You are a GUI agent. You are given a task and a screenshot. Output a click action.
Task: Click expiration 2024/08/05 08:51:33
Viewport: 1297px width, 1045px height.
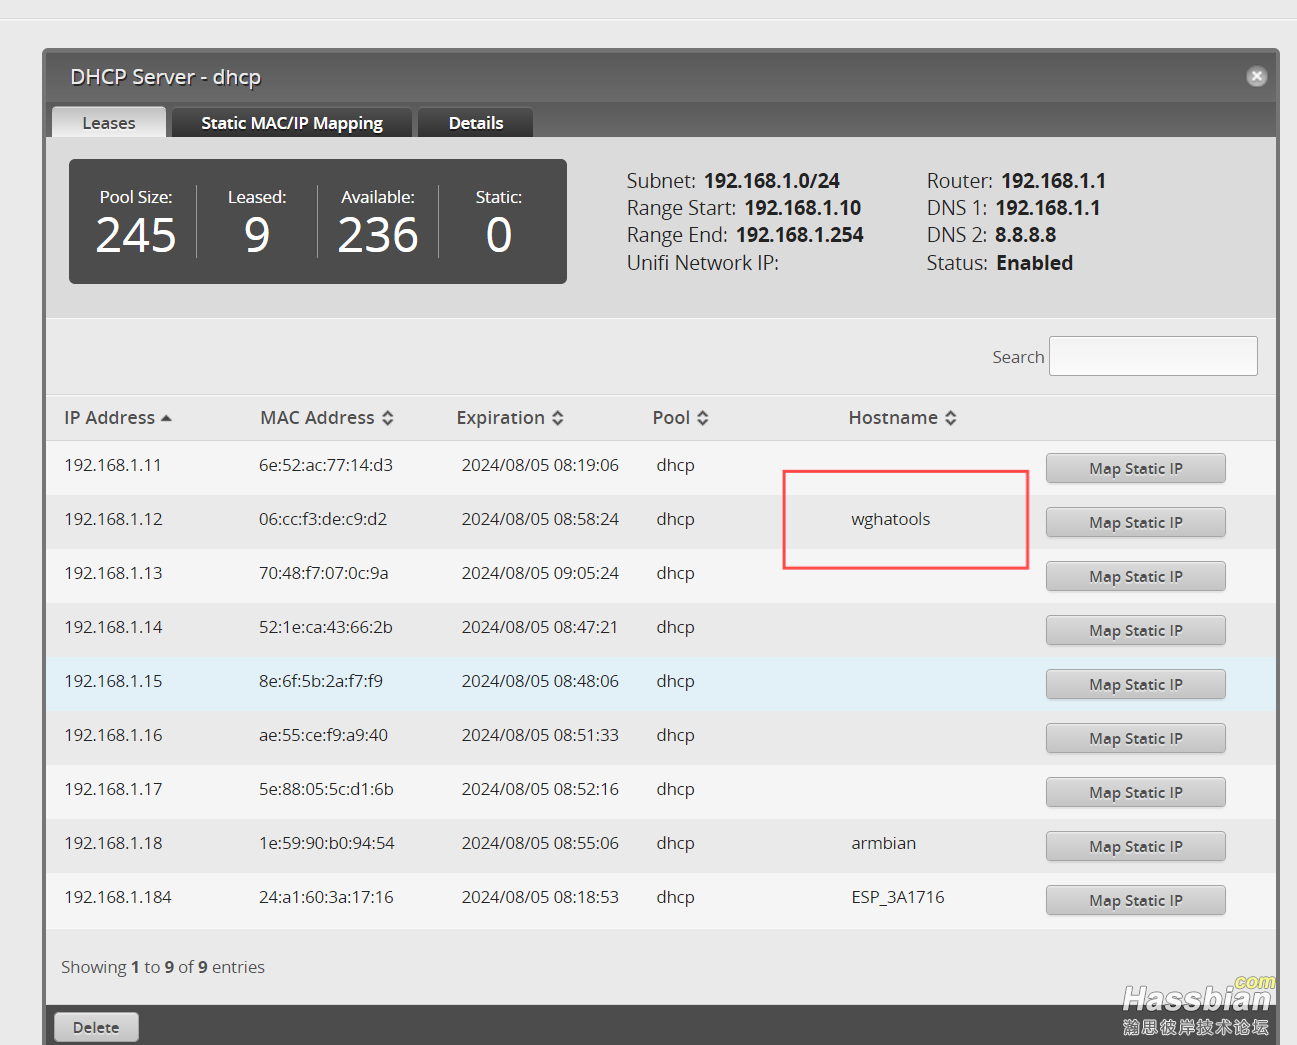(x=540, y=735)
